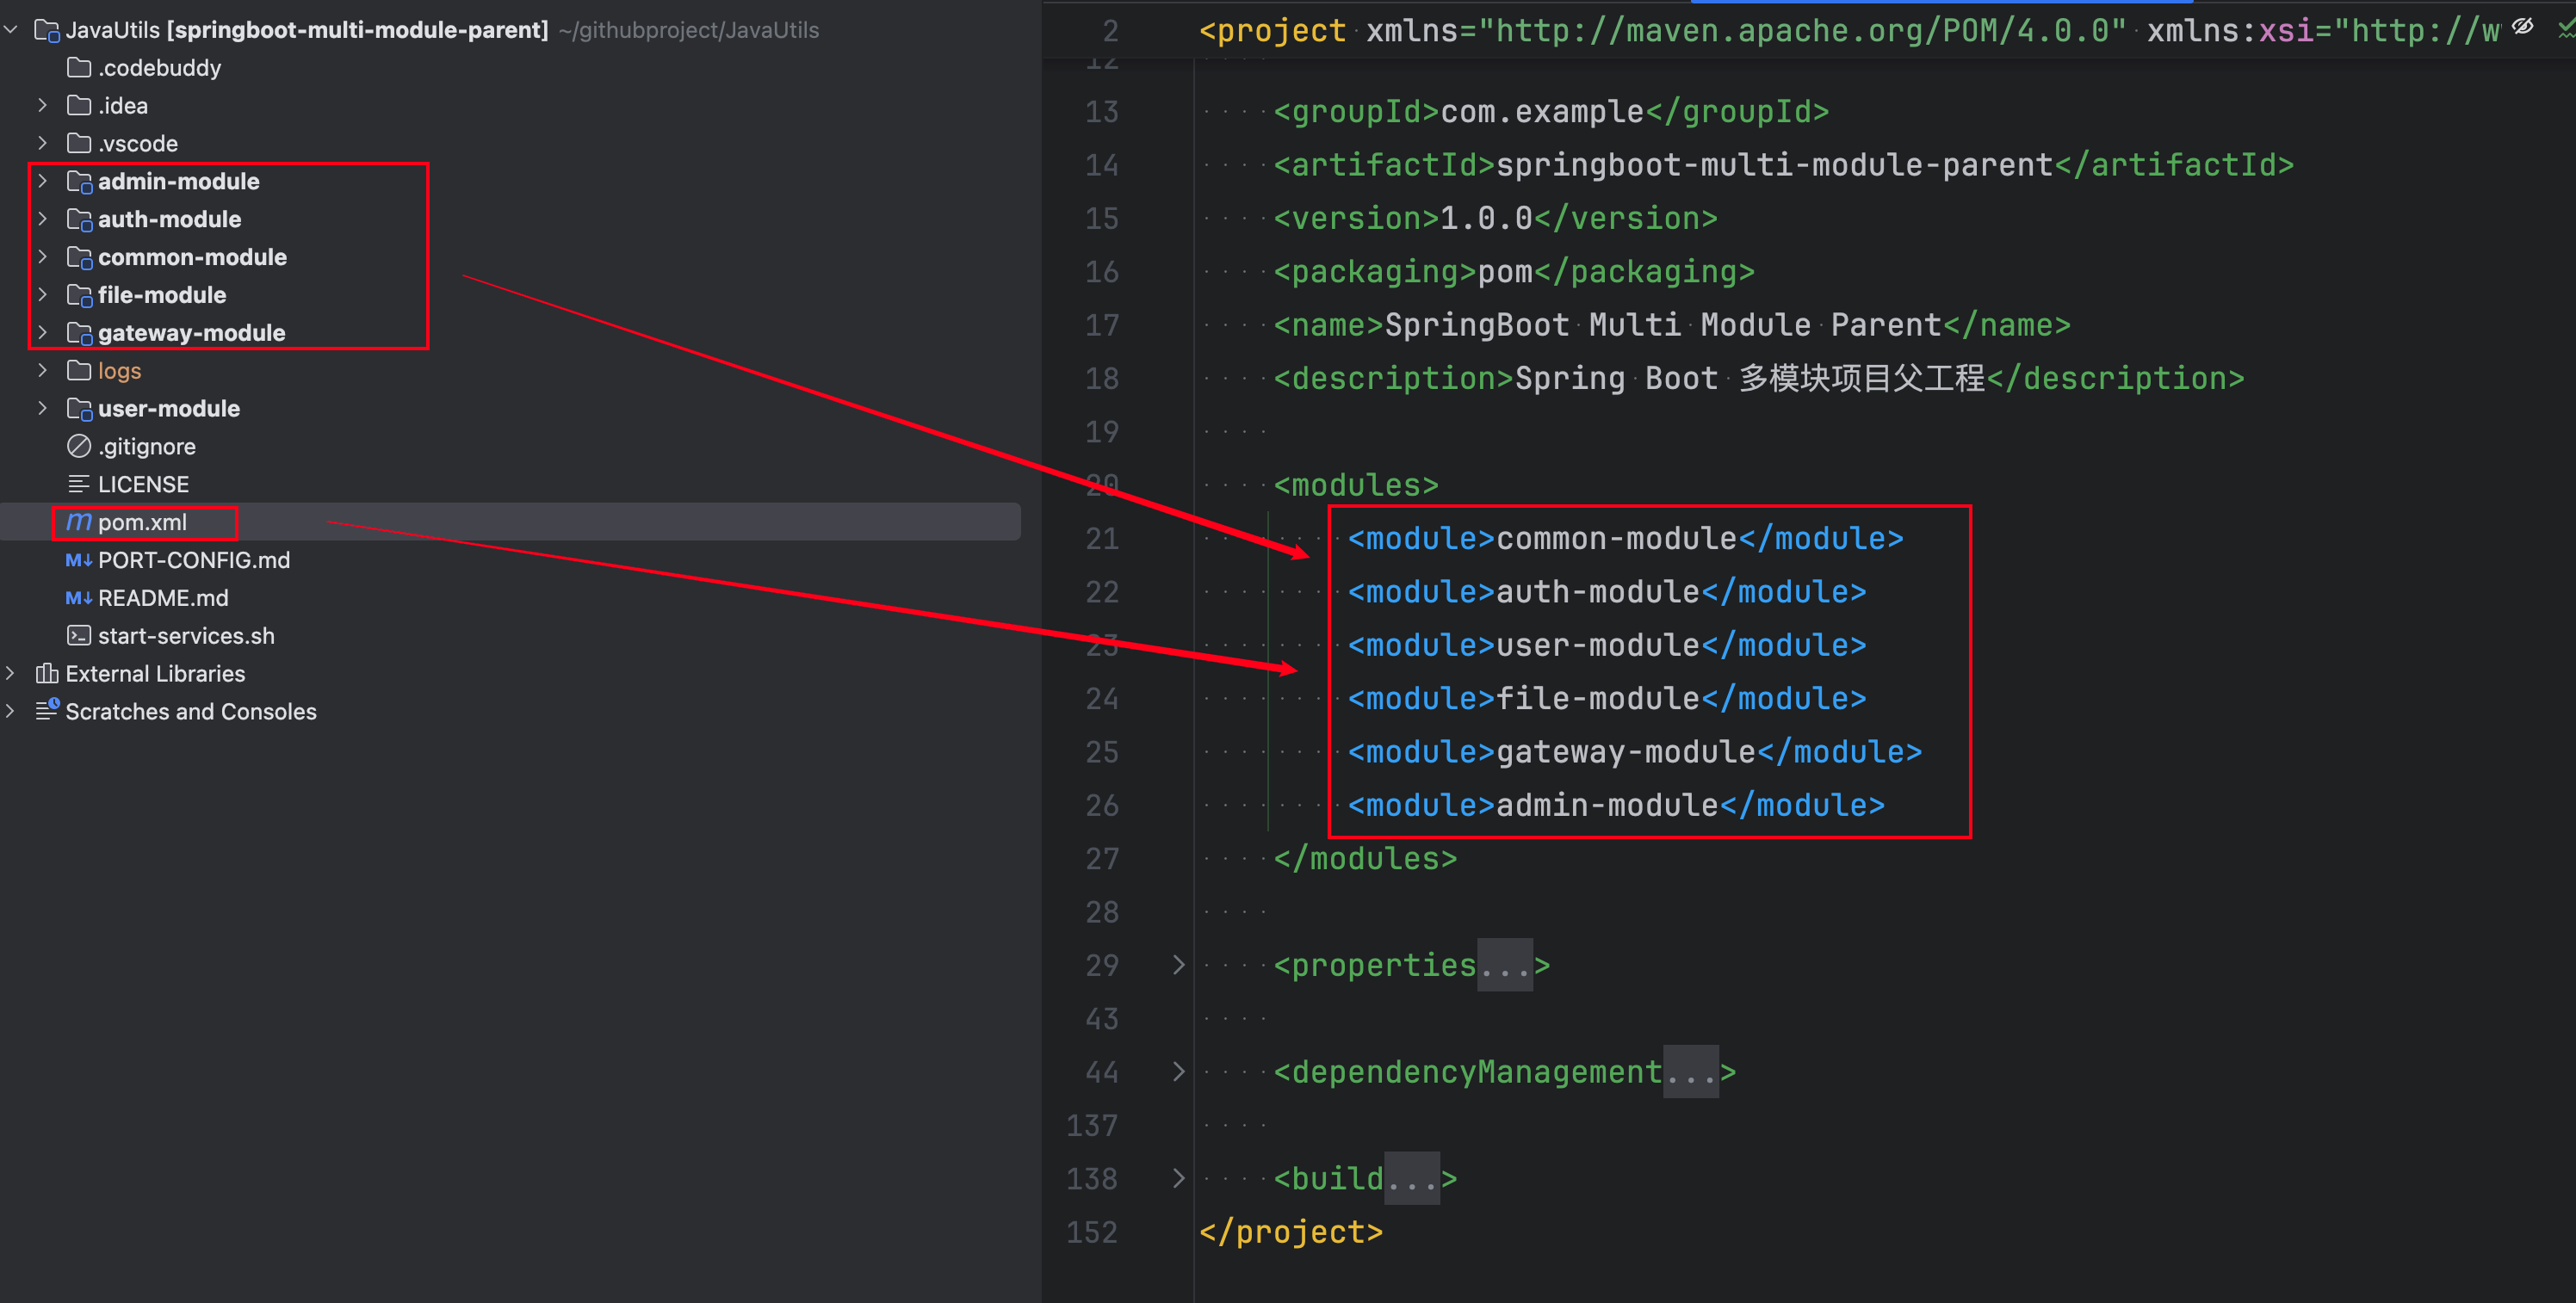
Task: Click the crossed-out eye reader mode icon
Action: (x=2522, y=27)
